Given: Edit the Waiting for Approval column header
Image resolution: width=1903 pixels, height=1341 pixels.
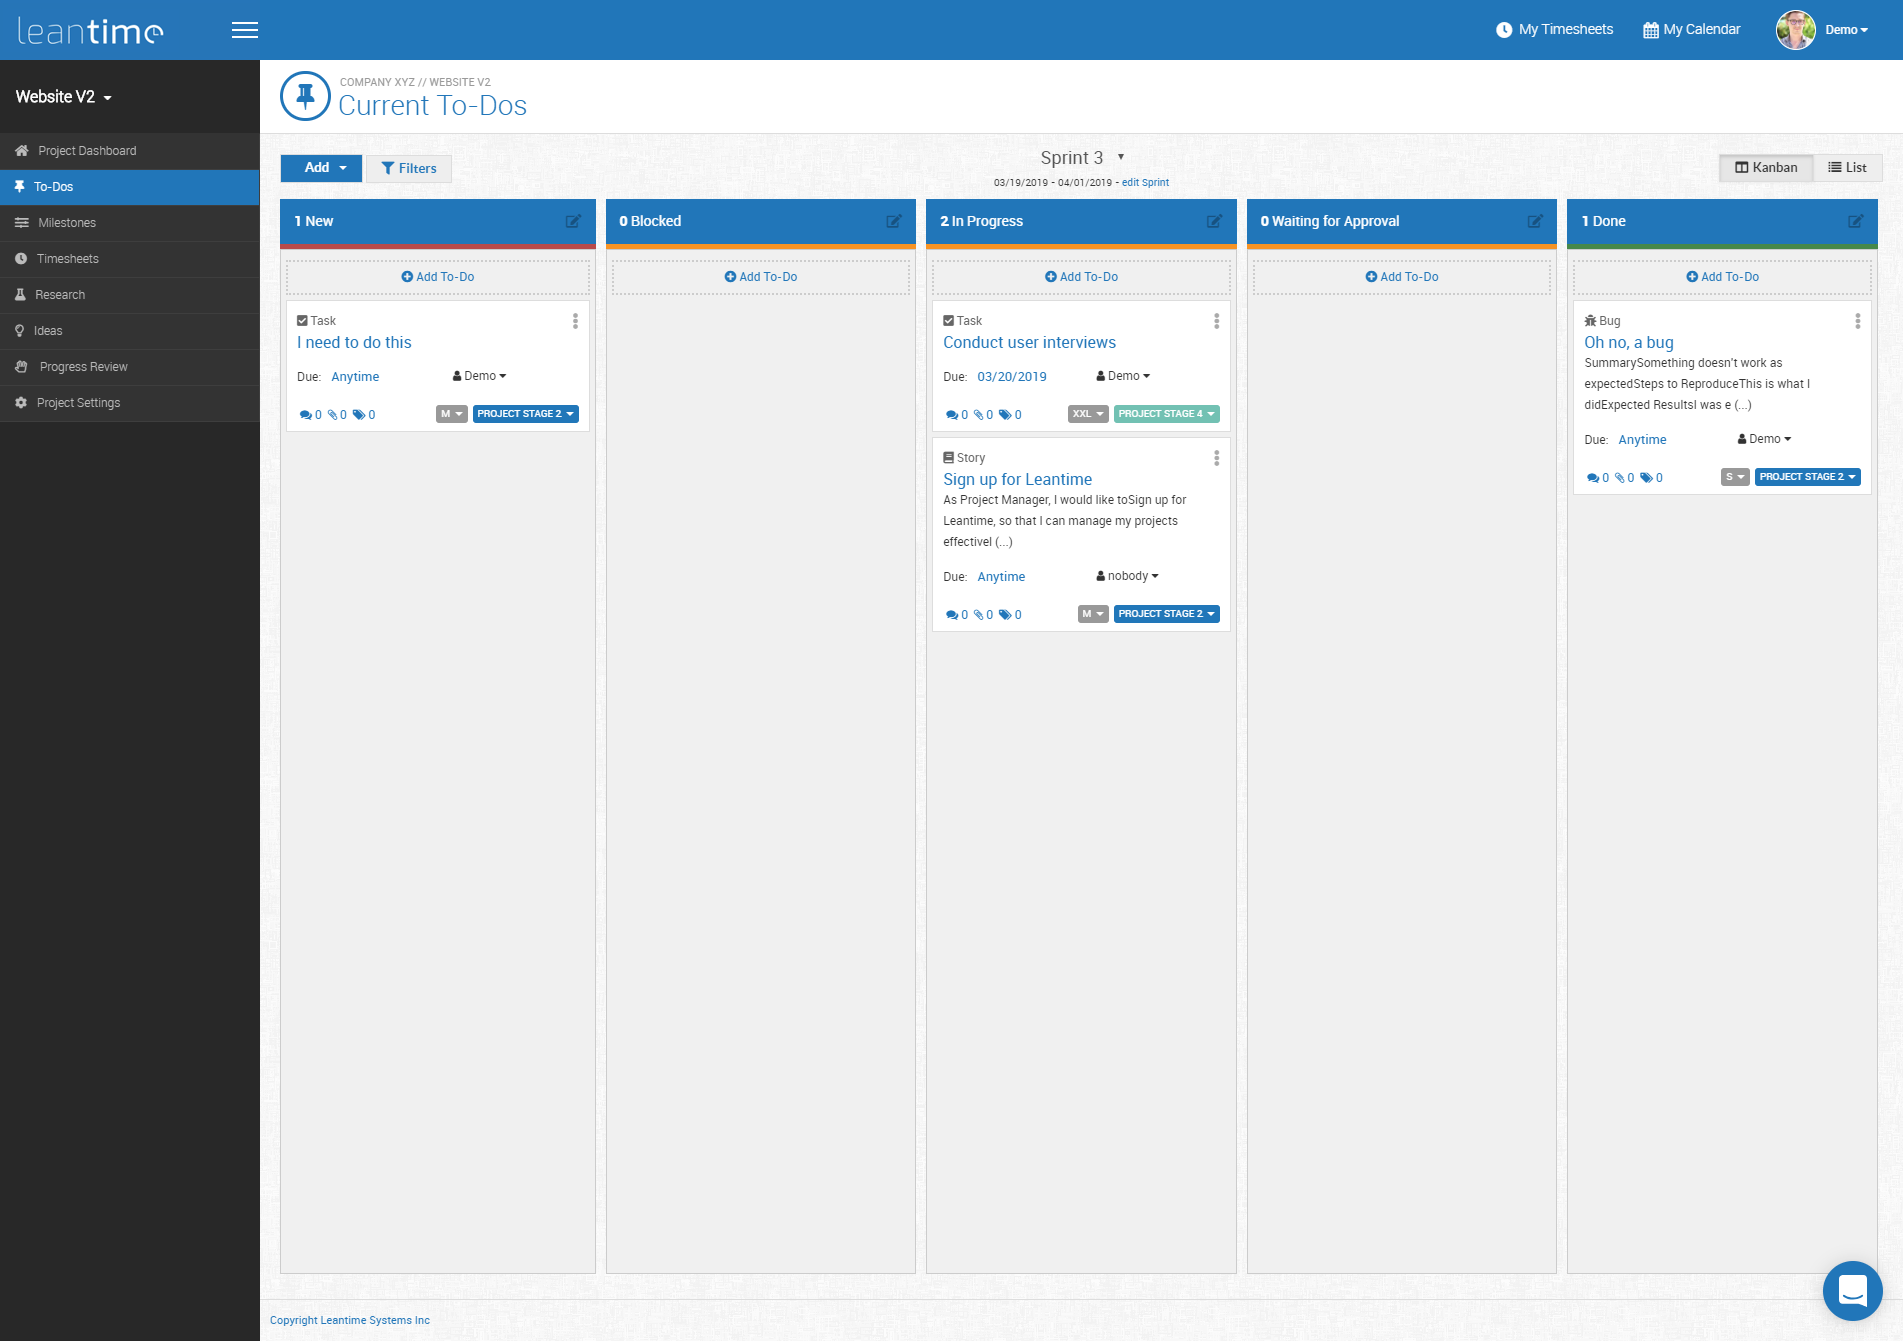Looking at the screenshot, I should pos(1535,221).
